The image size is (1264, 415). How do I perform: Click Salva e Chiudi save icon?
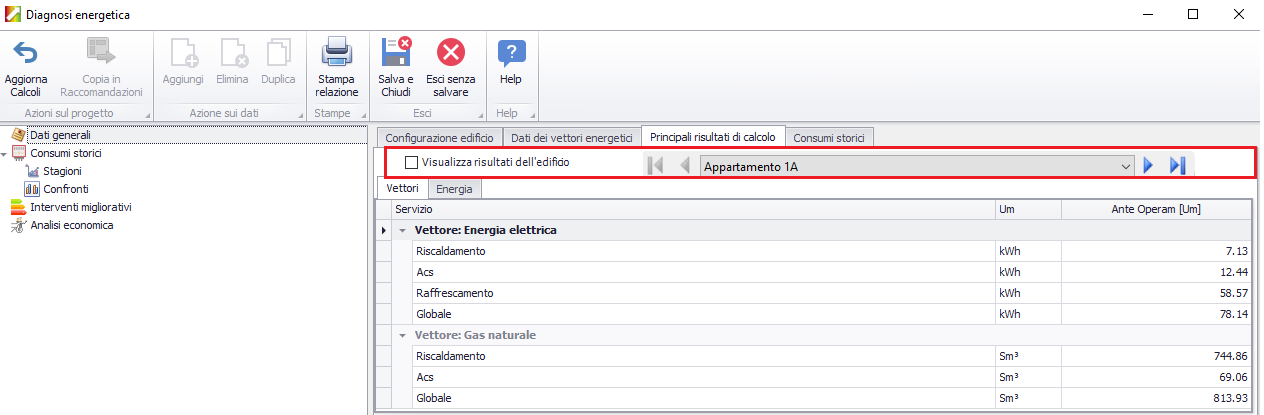[x=396, y=52]
